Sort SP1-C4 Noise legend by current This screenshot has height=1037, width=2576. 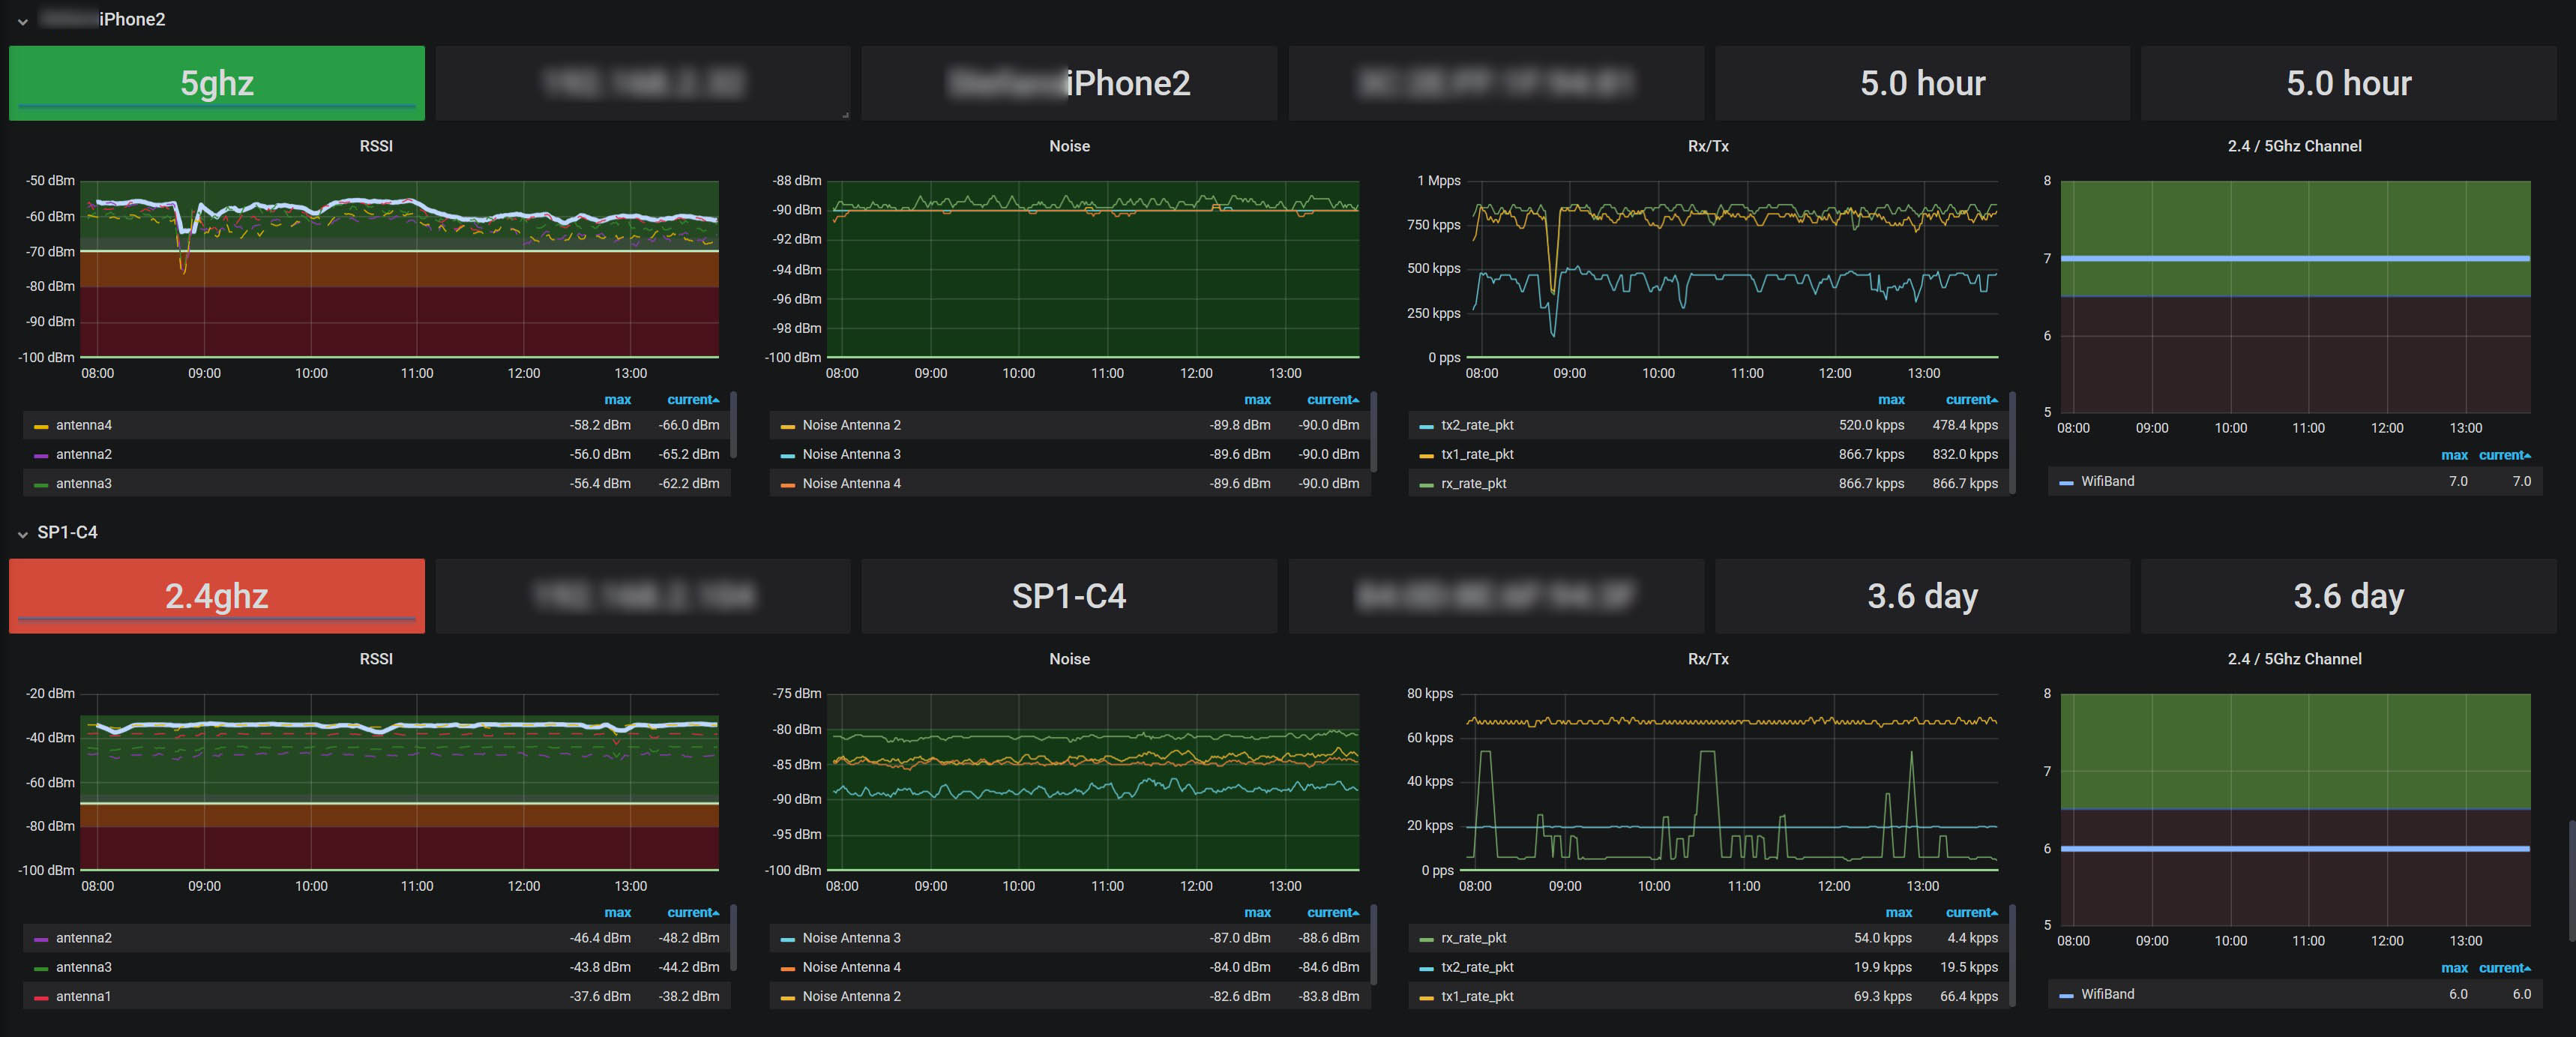pos(1330,912)
